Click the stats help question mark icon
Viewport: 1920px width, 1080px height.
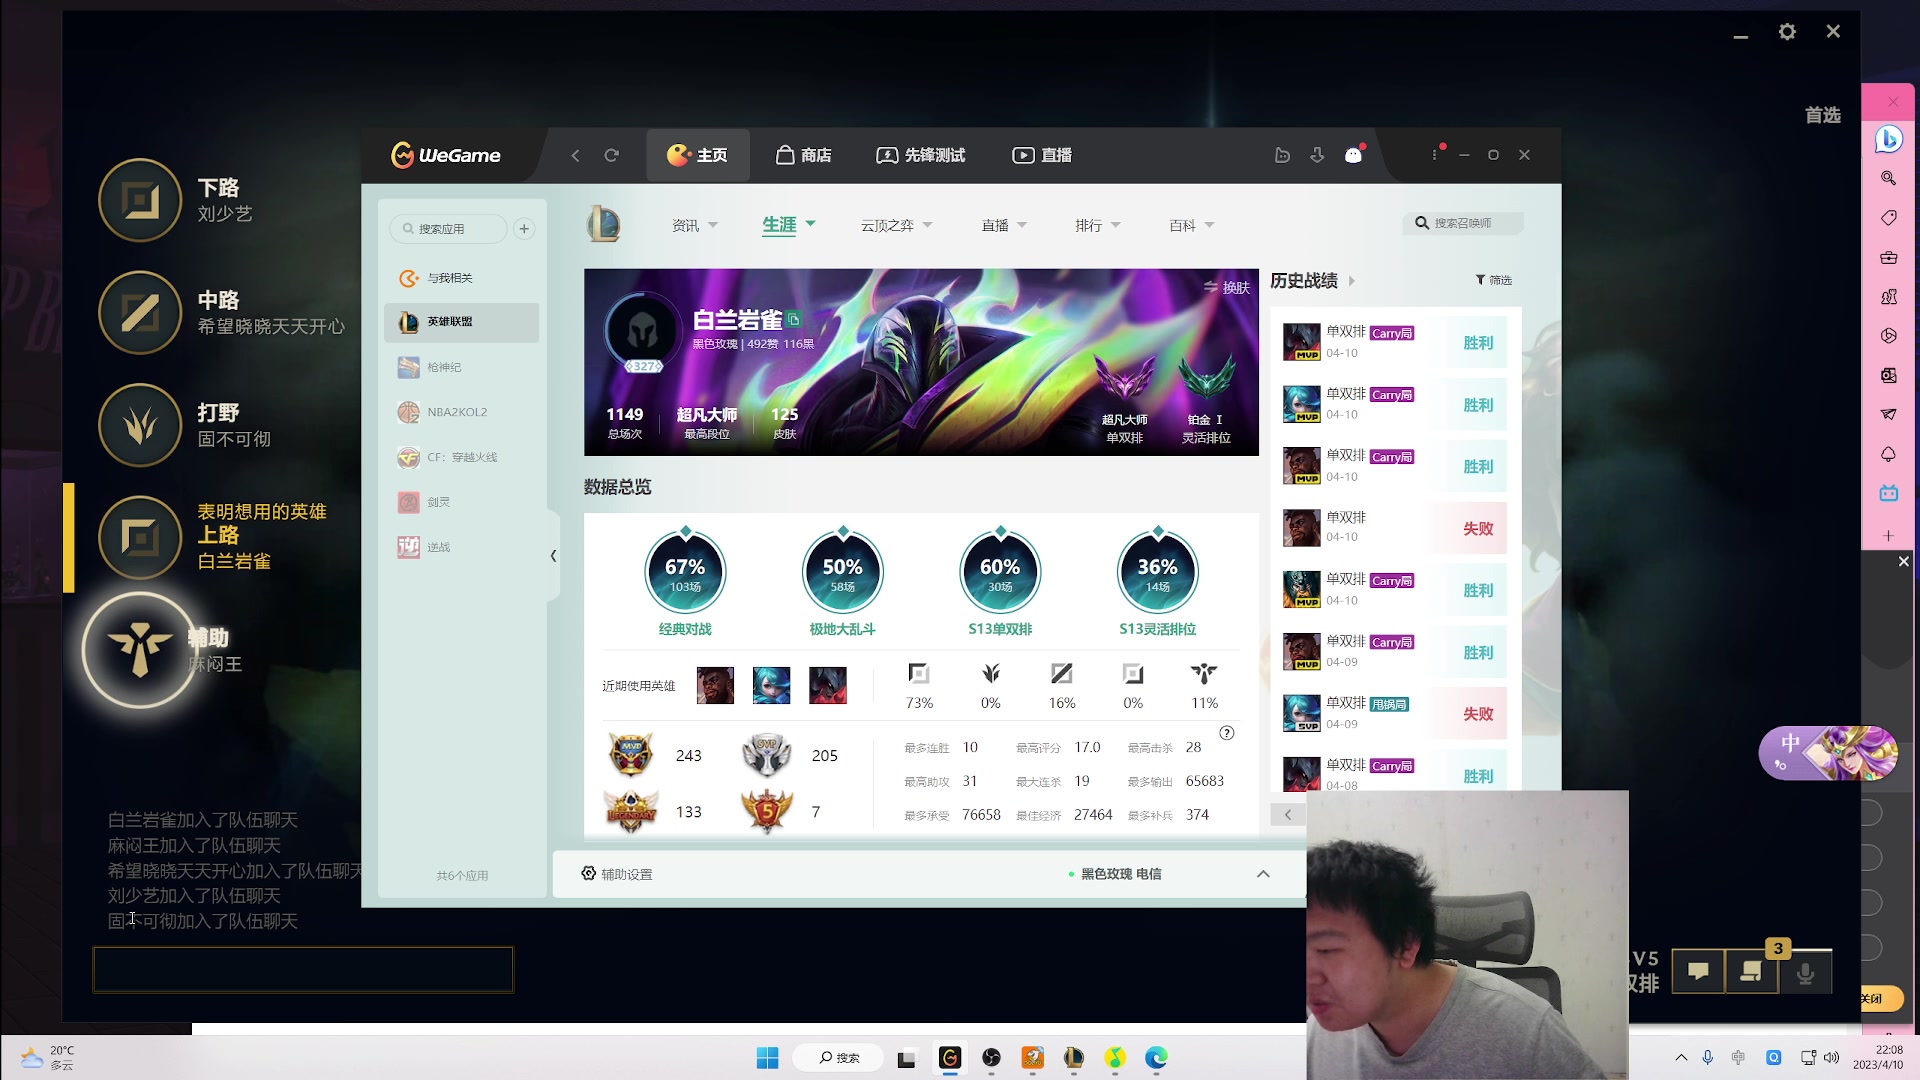[x=1227, y=733]
